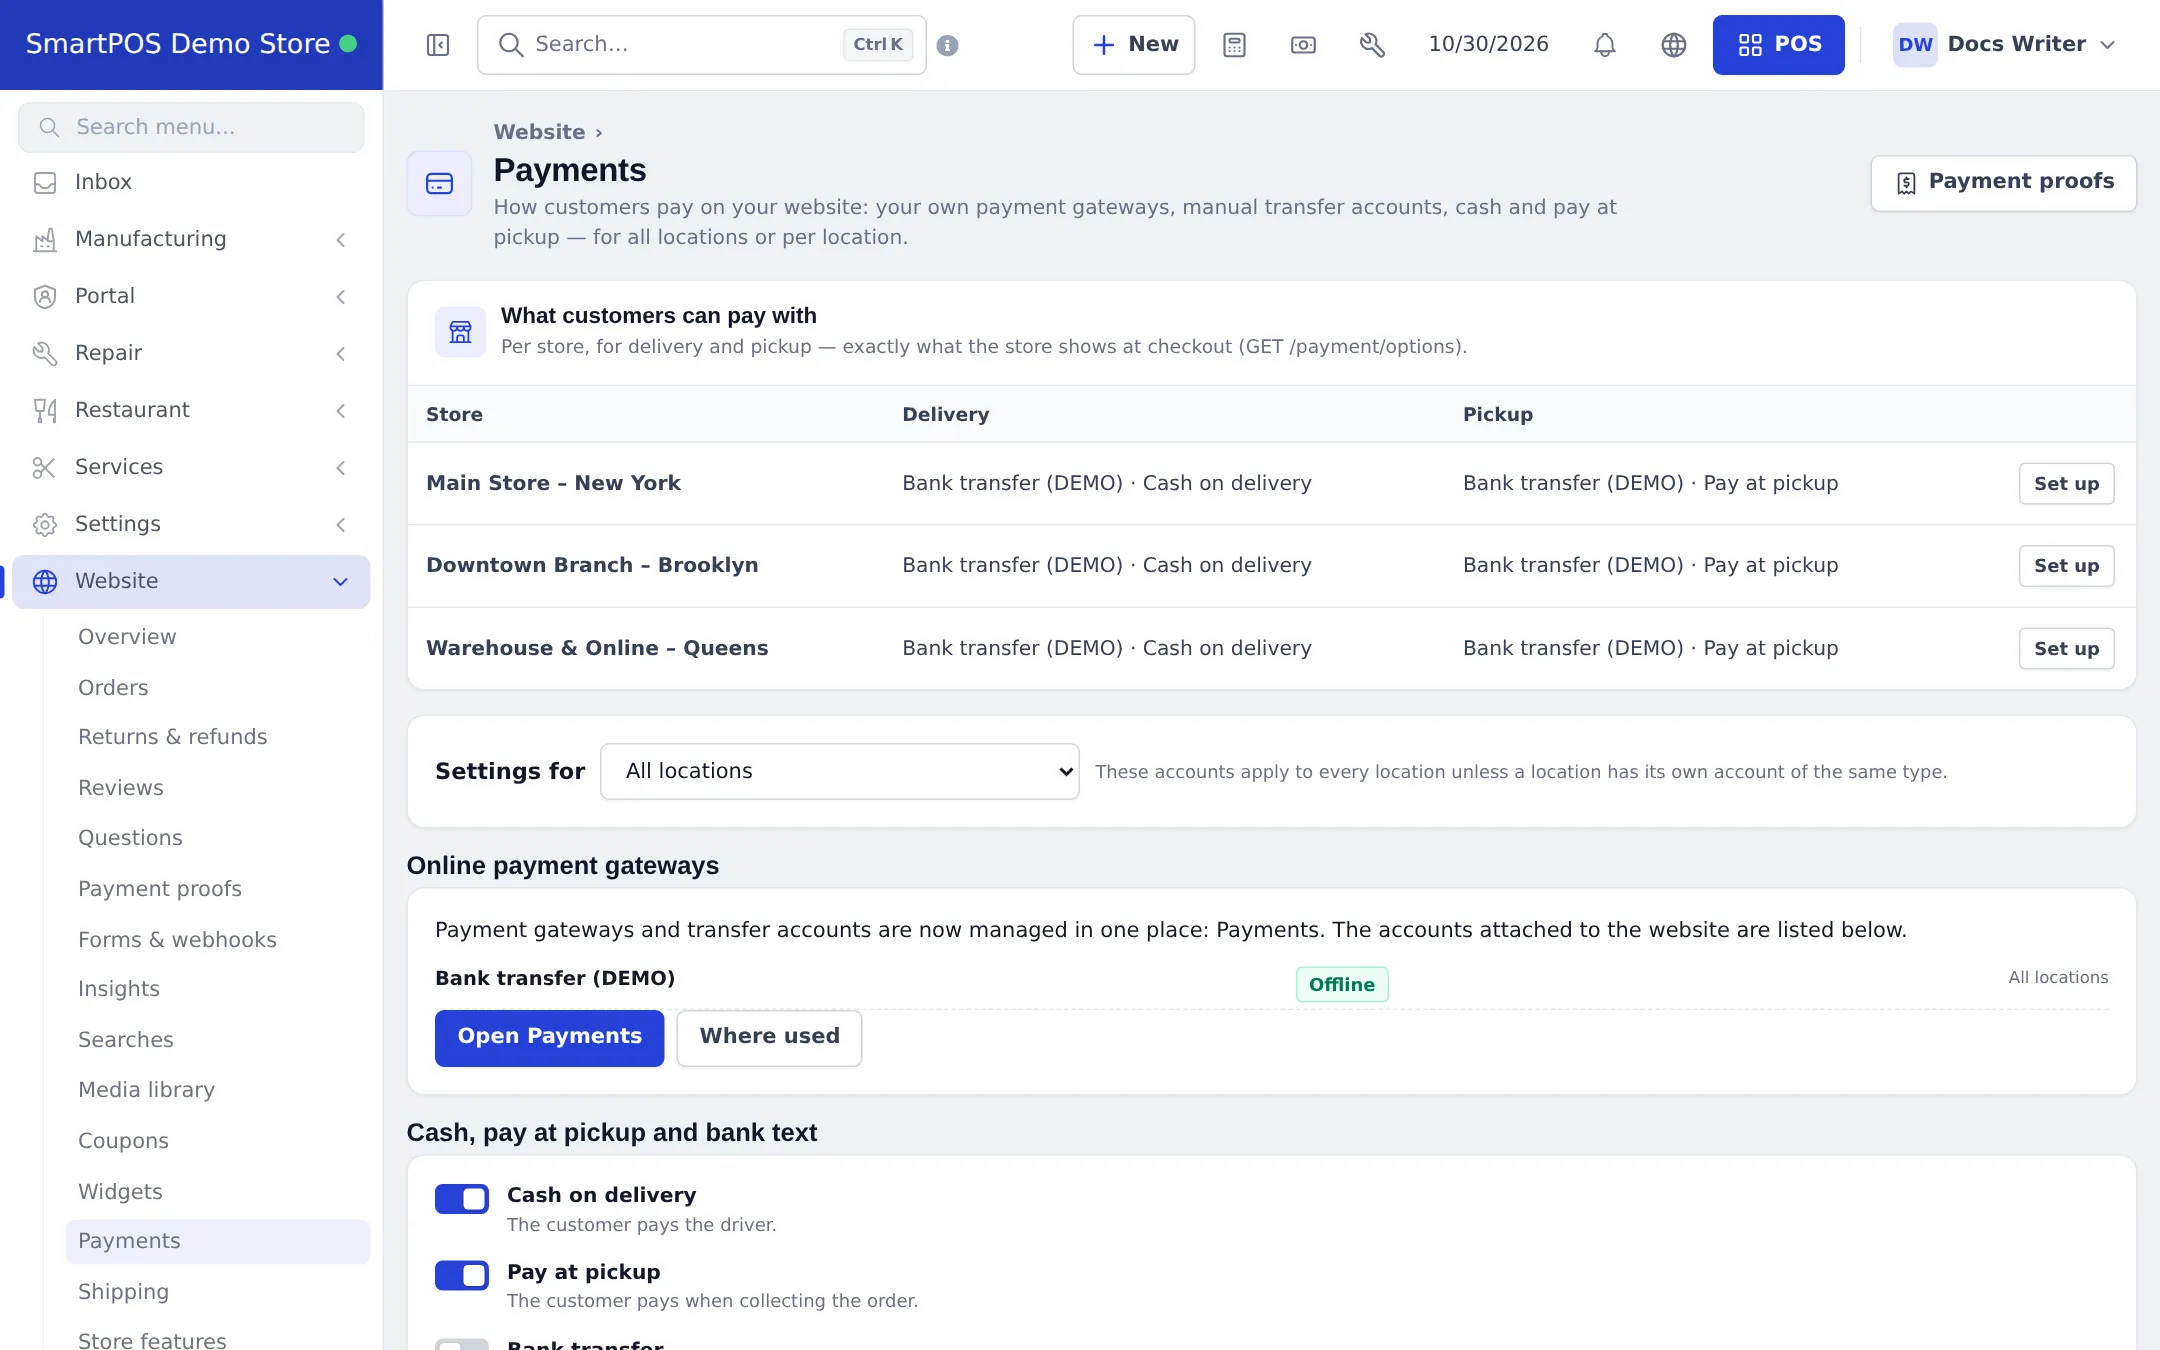Click the SmartPOS Demo Store title

pos(178,44)
